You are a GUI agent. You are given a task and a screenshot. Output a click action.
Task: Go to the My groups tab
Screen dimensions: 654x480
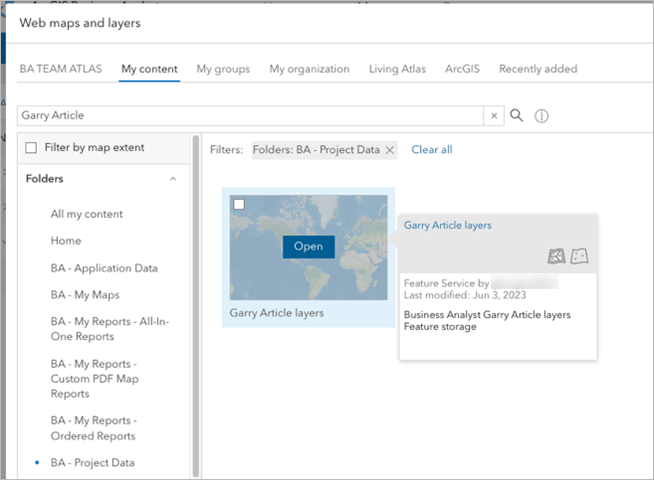click(223, 69)
